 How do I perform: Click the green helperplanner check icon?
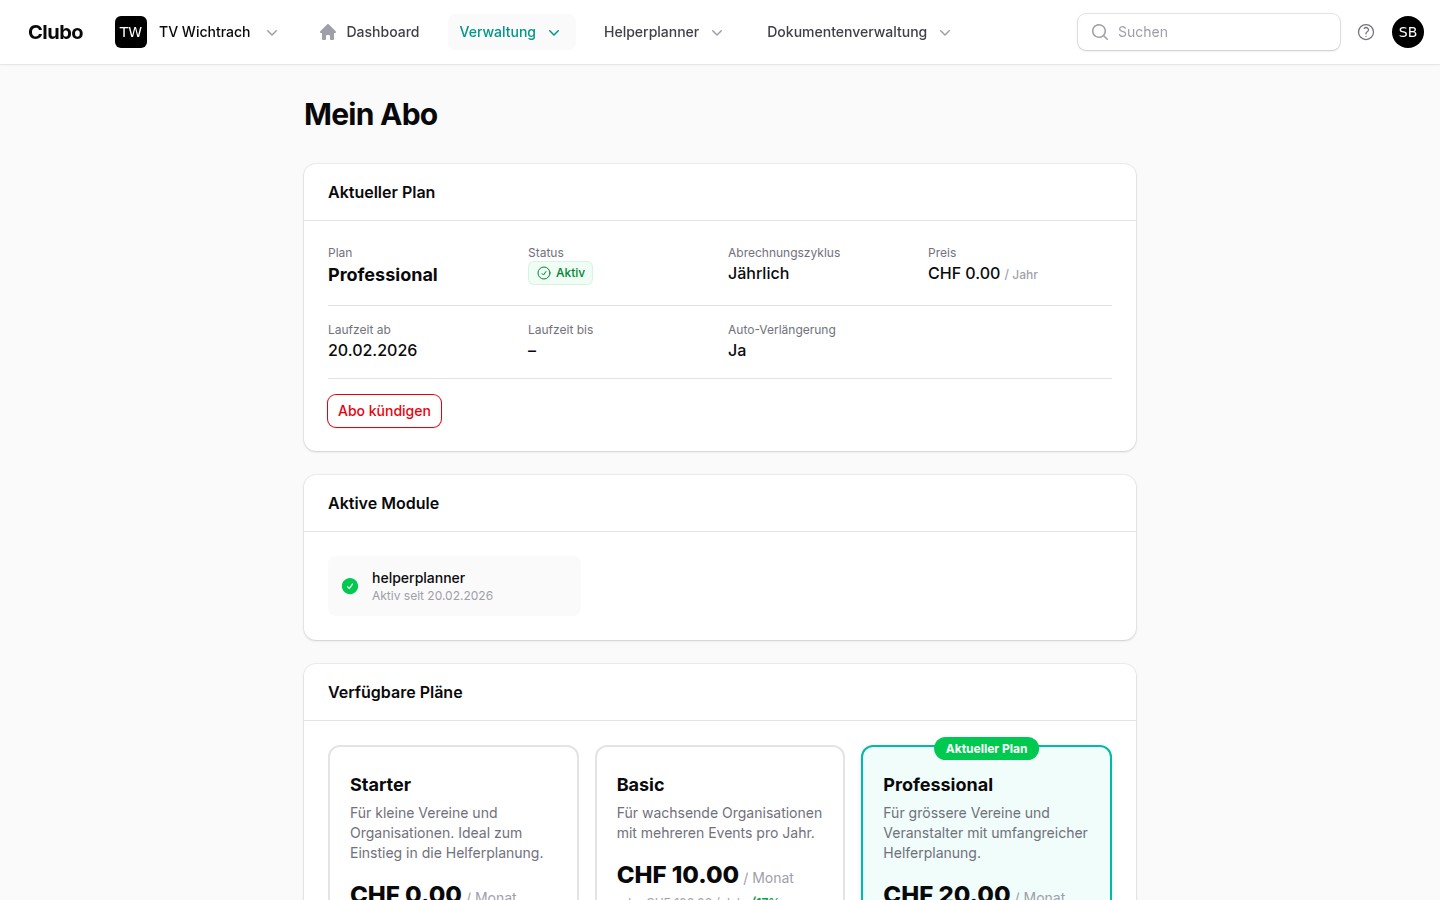(350, 586)
